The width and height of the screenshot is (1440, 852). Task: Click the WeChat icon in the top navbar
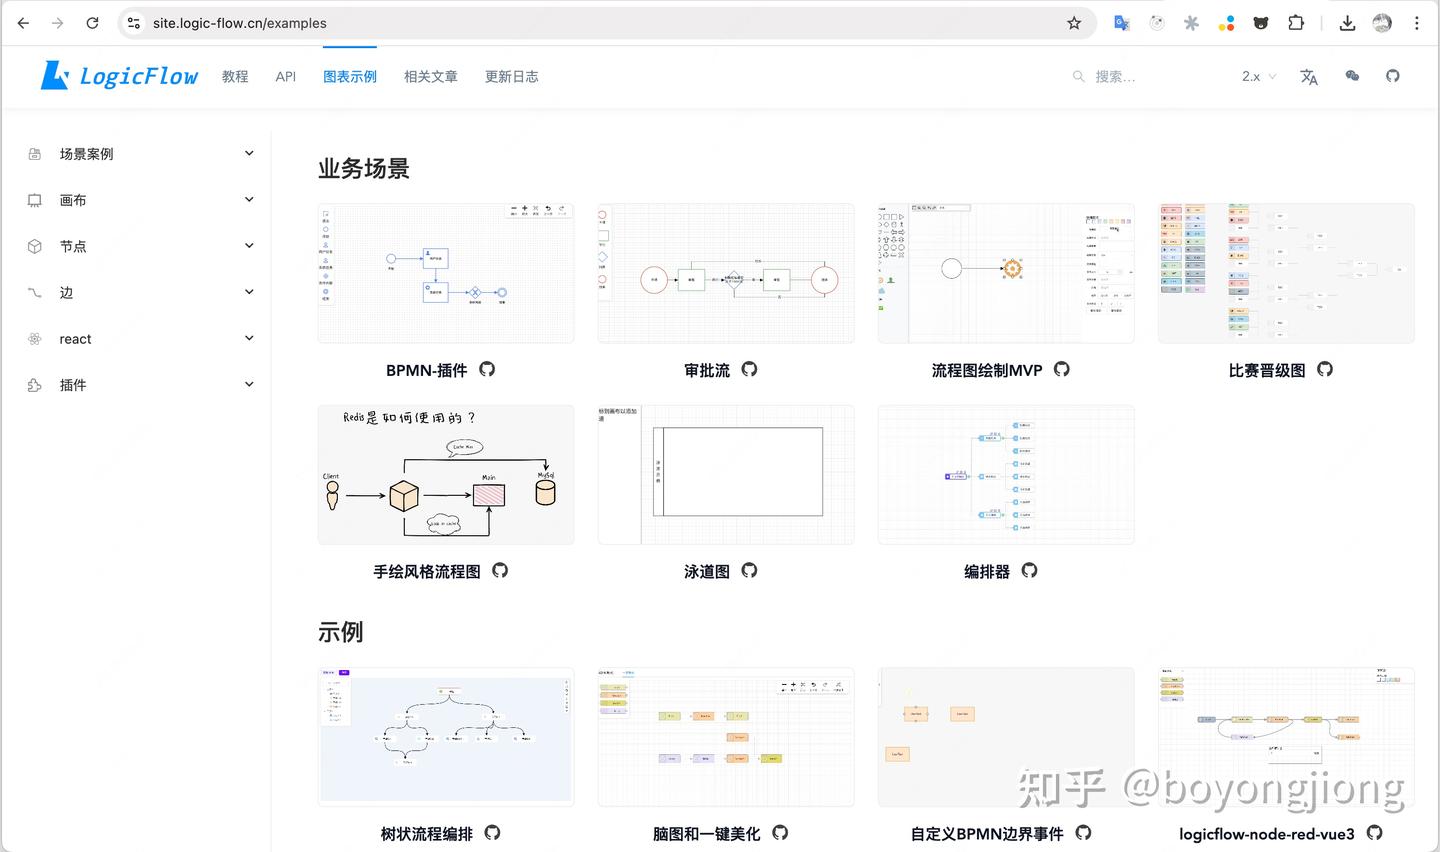click(1352, 76)
